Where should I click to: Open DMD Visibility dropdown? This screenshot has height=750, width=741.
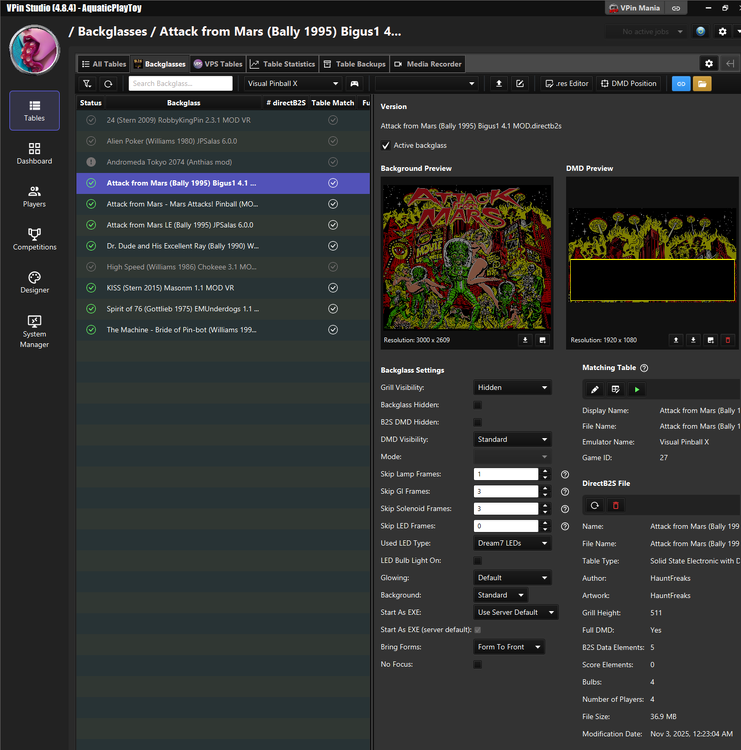512,439
